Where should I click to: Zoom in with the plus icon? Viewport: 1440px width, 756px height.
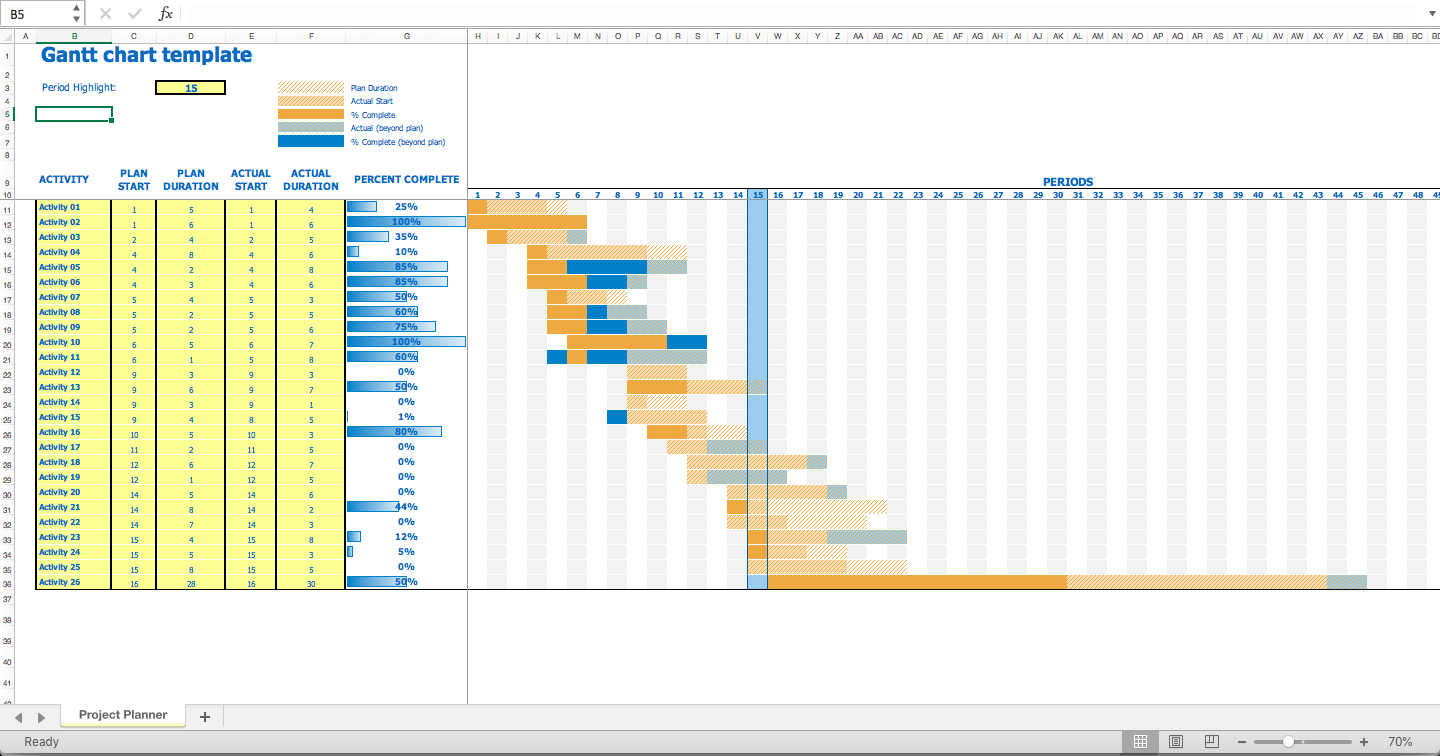[1362, 742]
